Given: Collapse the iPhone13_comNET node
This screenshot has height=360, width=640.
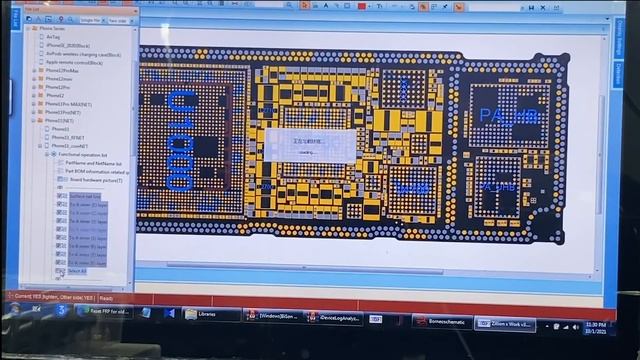Looking at the screenshot, I should [x=40, y=146].
